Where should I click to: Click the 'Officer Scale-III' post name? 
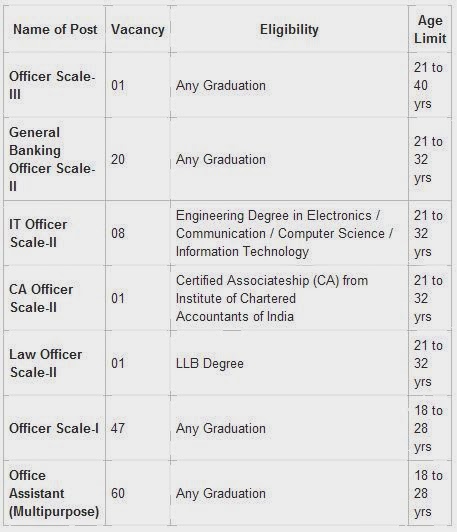[x=52, y=85]
